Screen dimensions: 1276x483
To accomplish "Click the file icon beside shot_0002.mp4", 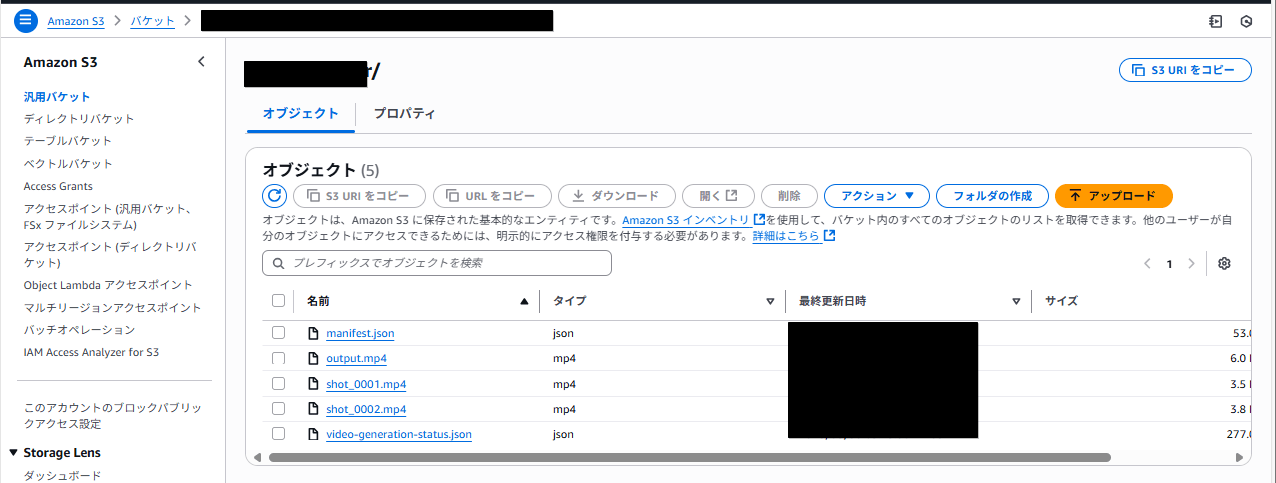I will [x=314, y=409].
